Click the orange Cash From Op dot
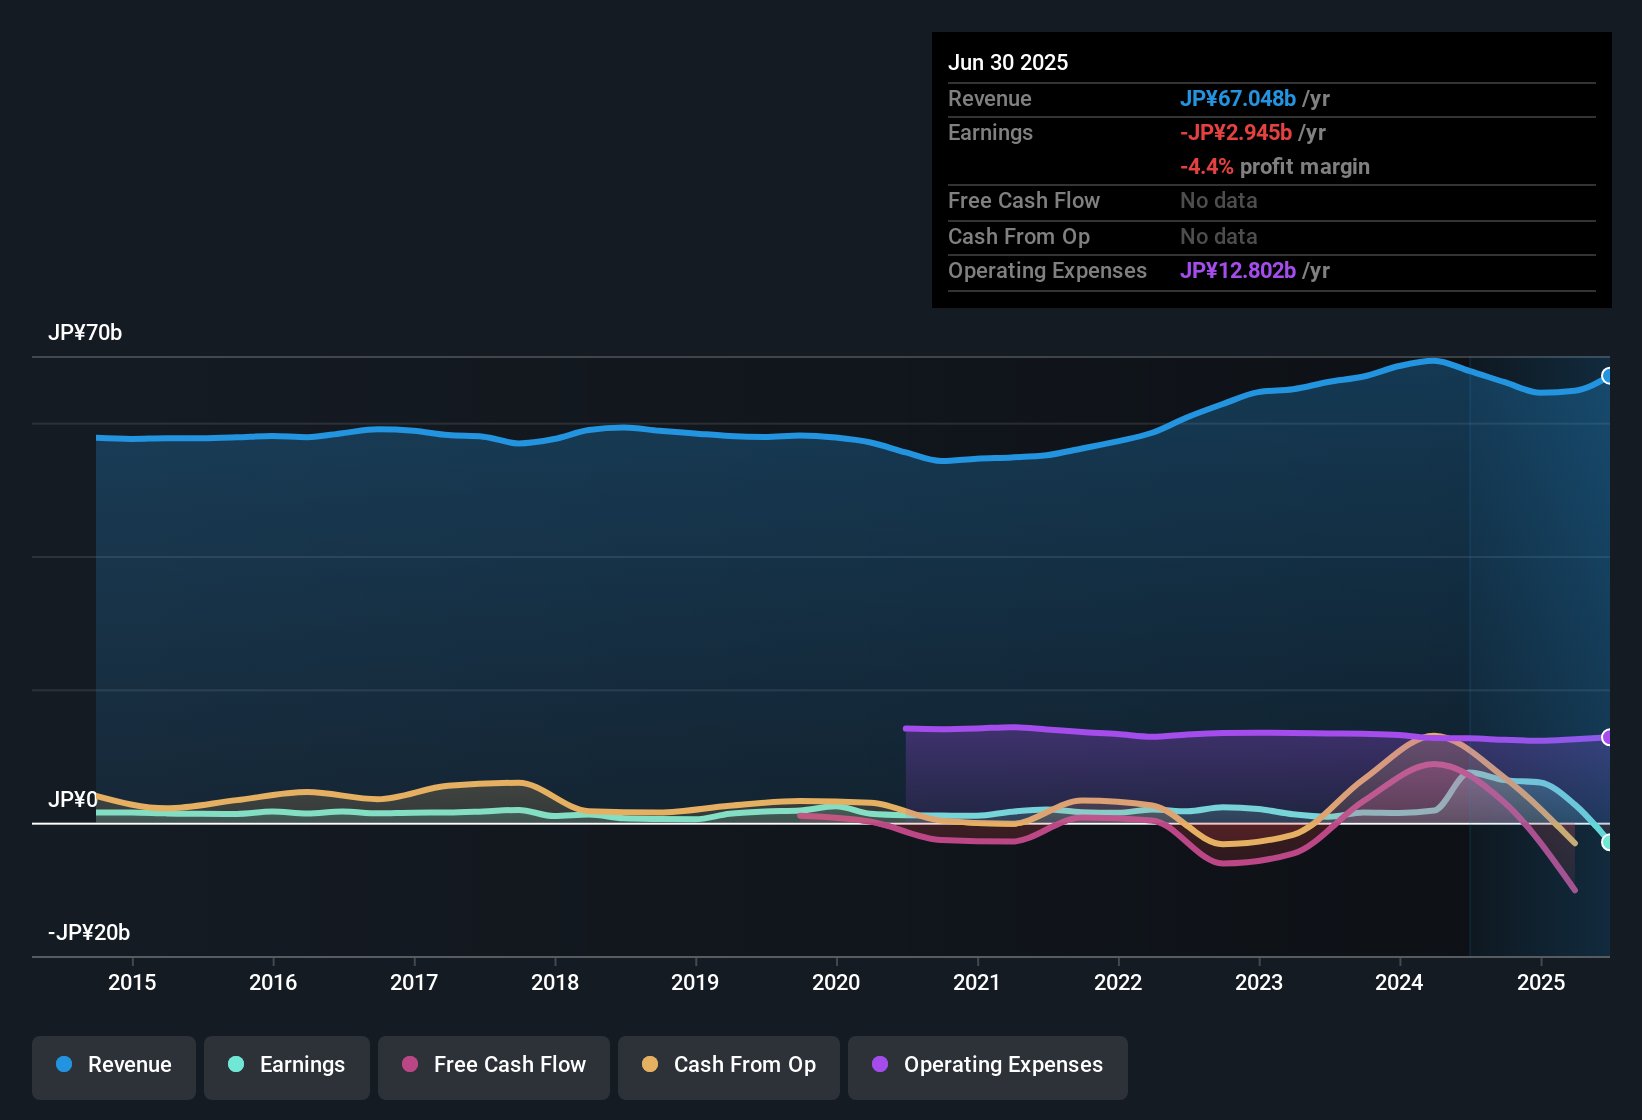The image size is (1642, 1120). [650, 1064]
